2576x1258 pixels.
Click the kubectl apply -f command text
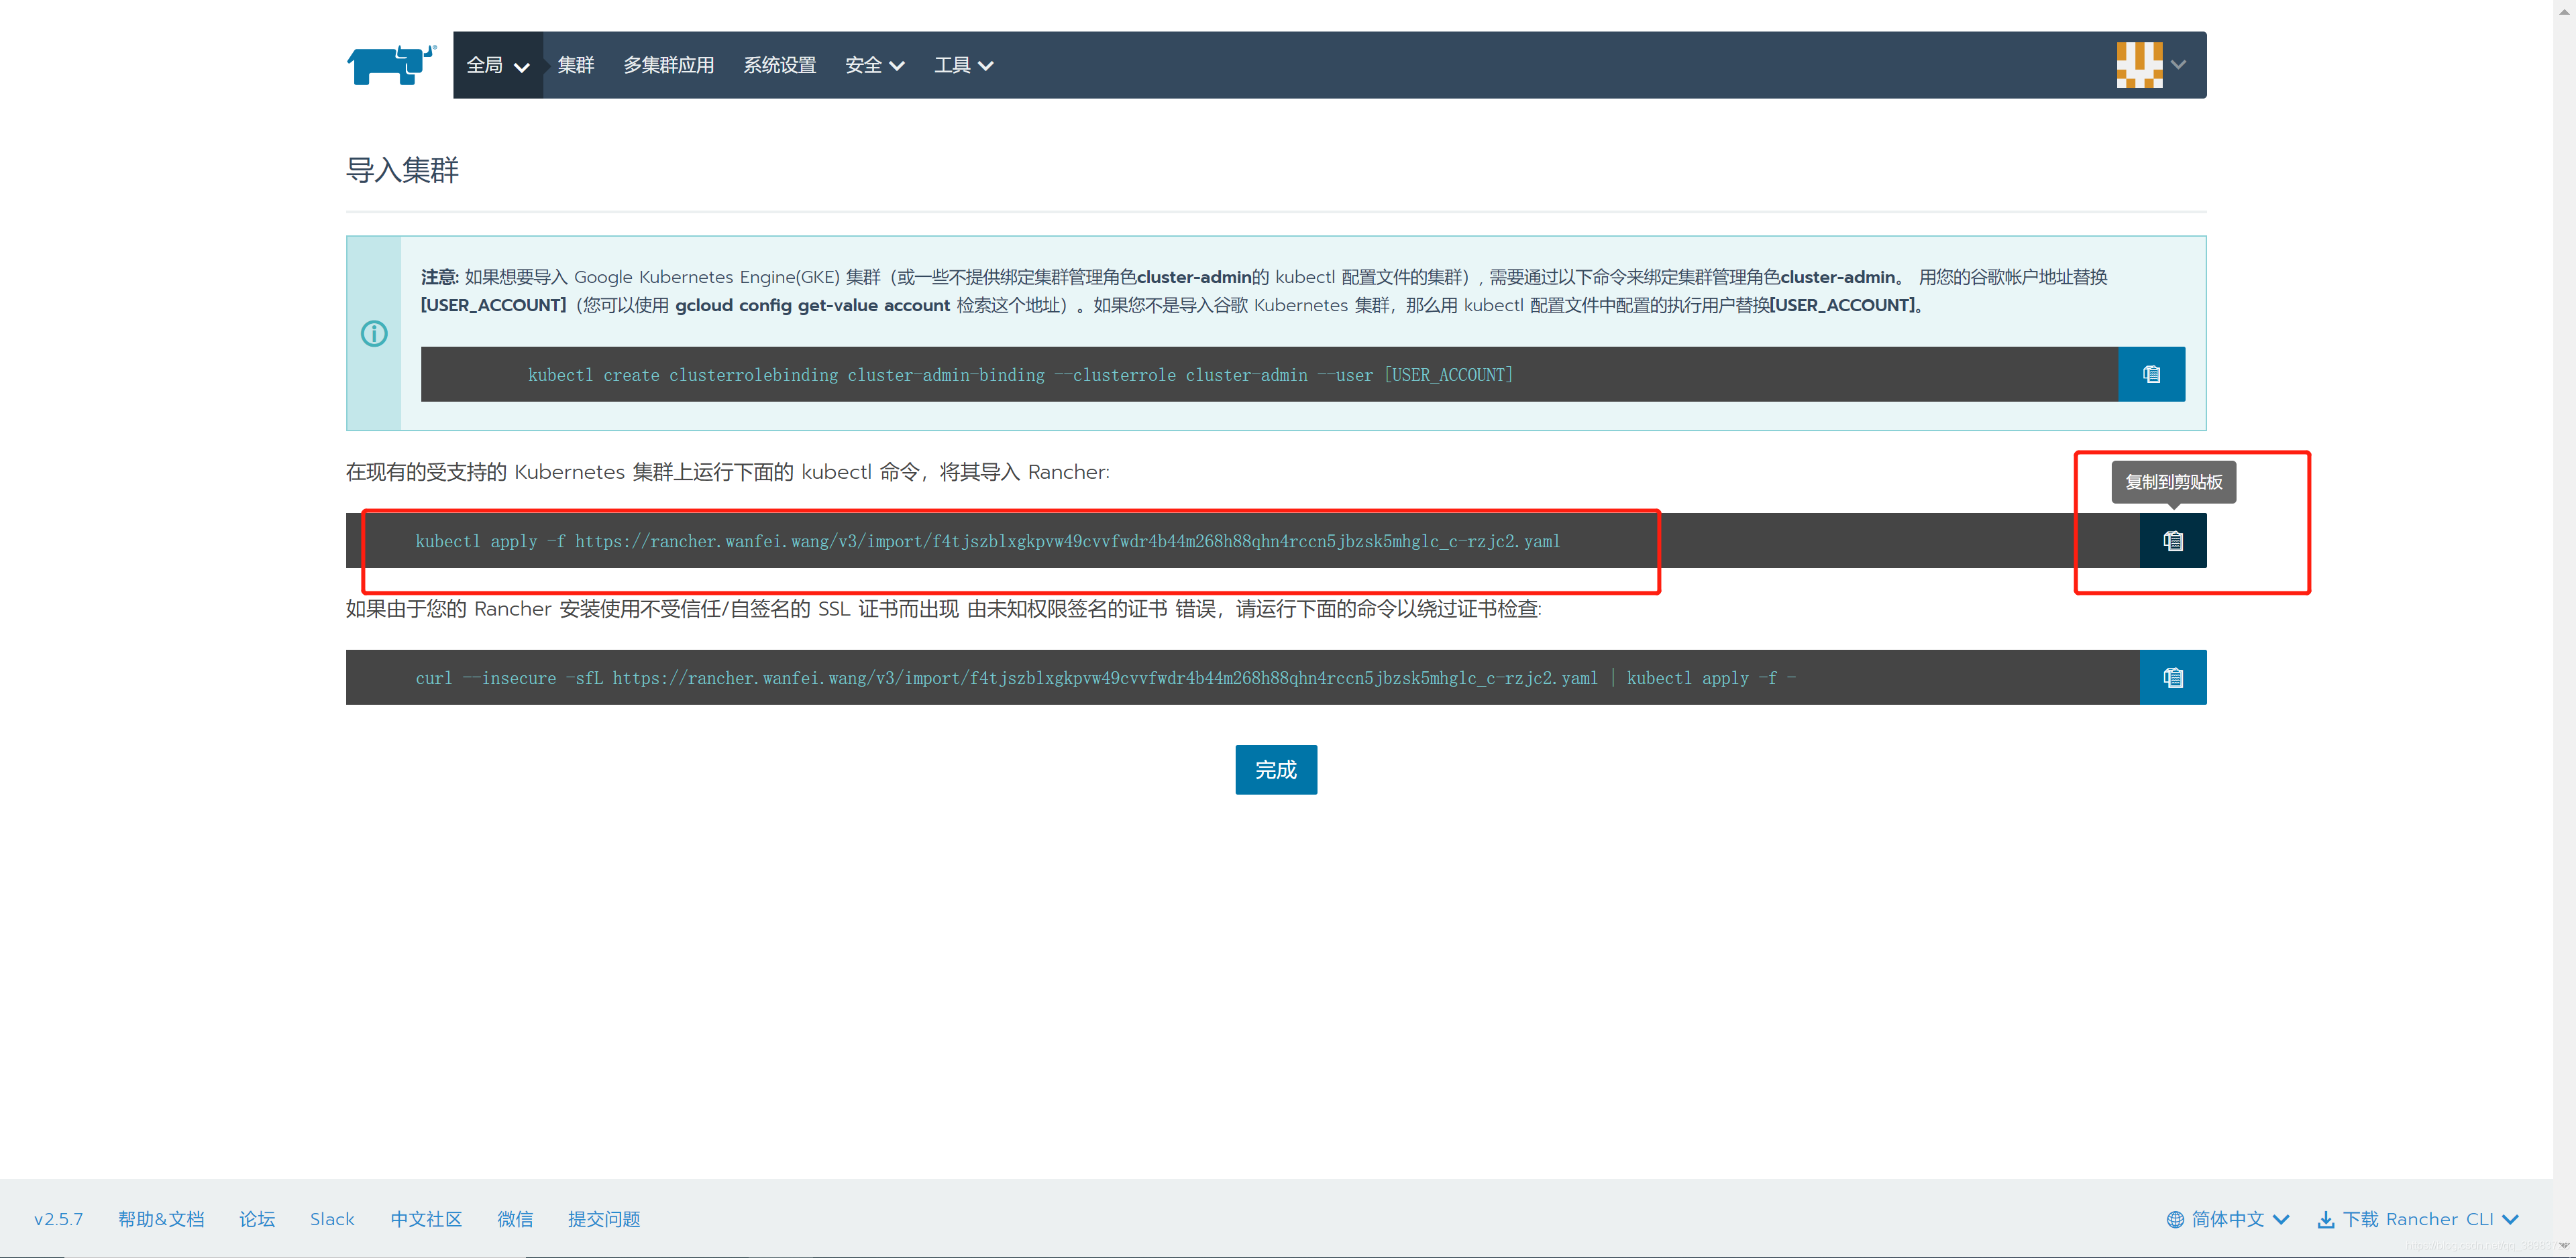988,541
